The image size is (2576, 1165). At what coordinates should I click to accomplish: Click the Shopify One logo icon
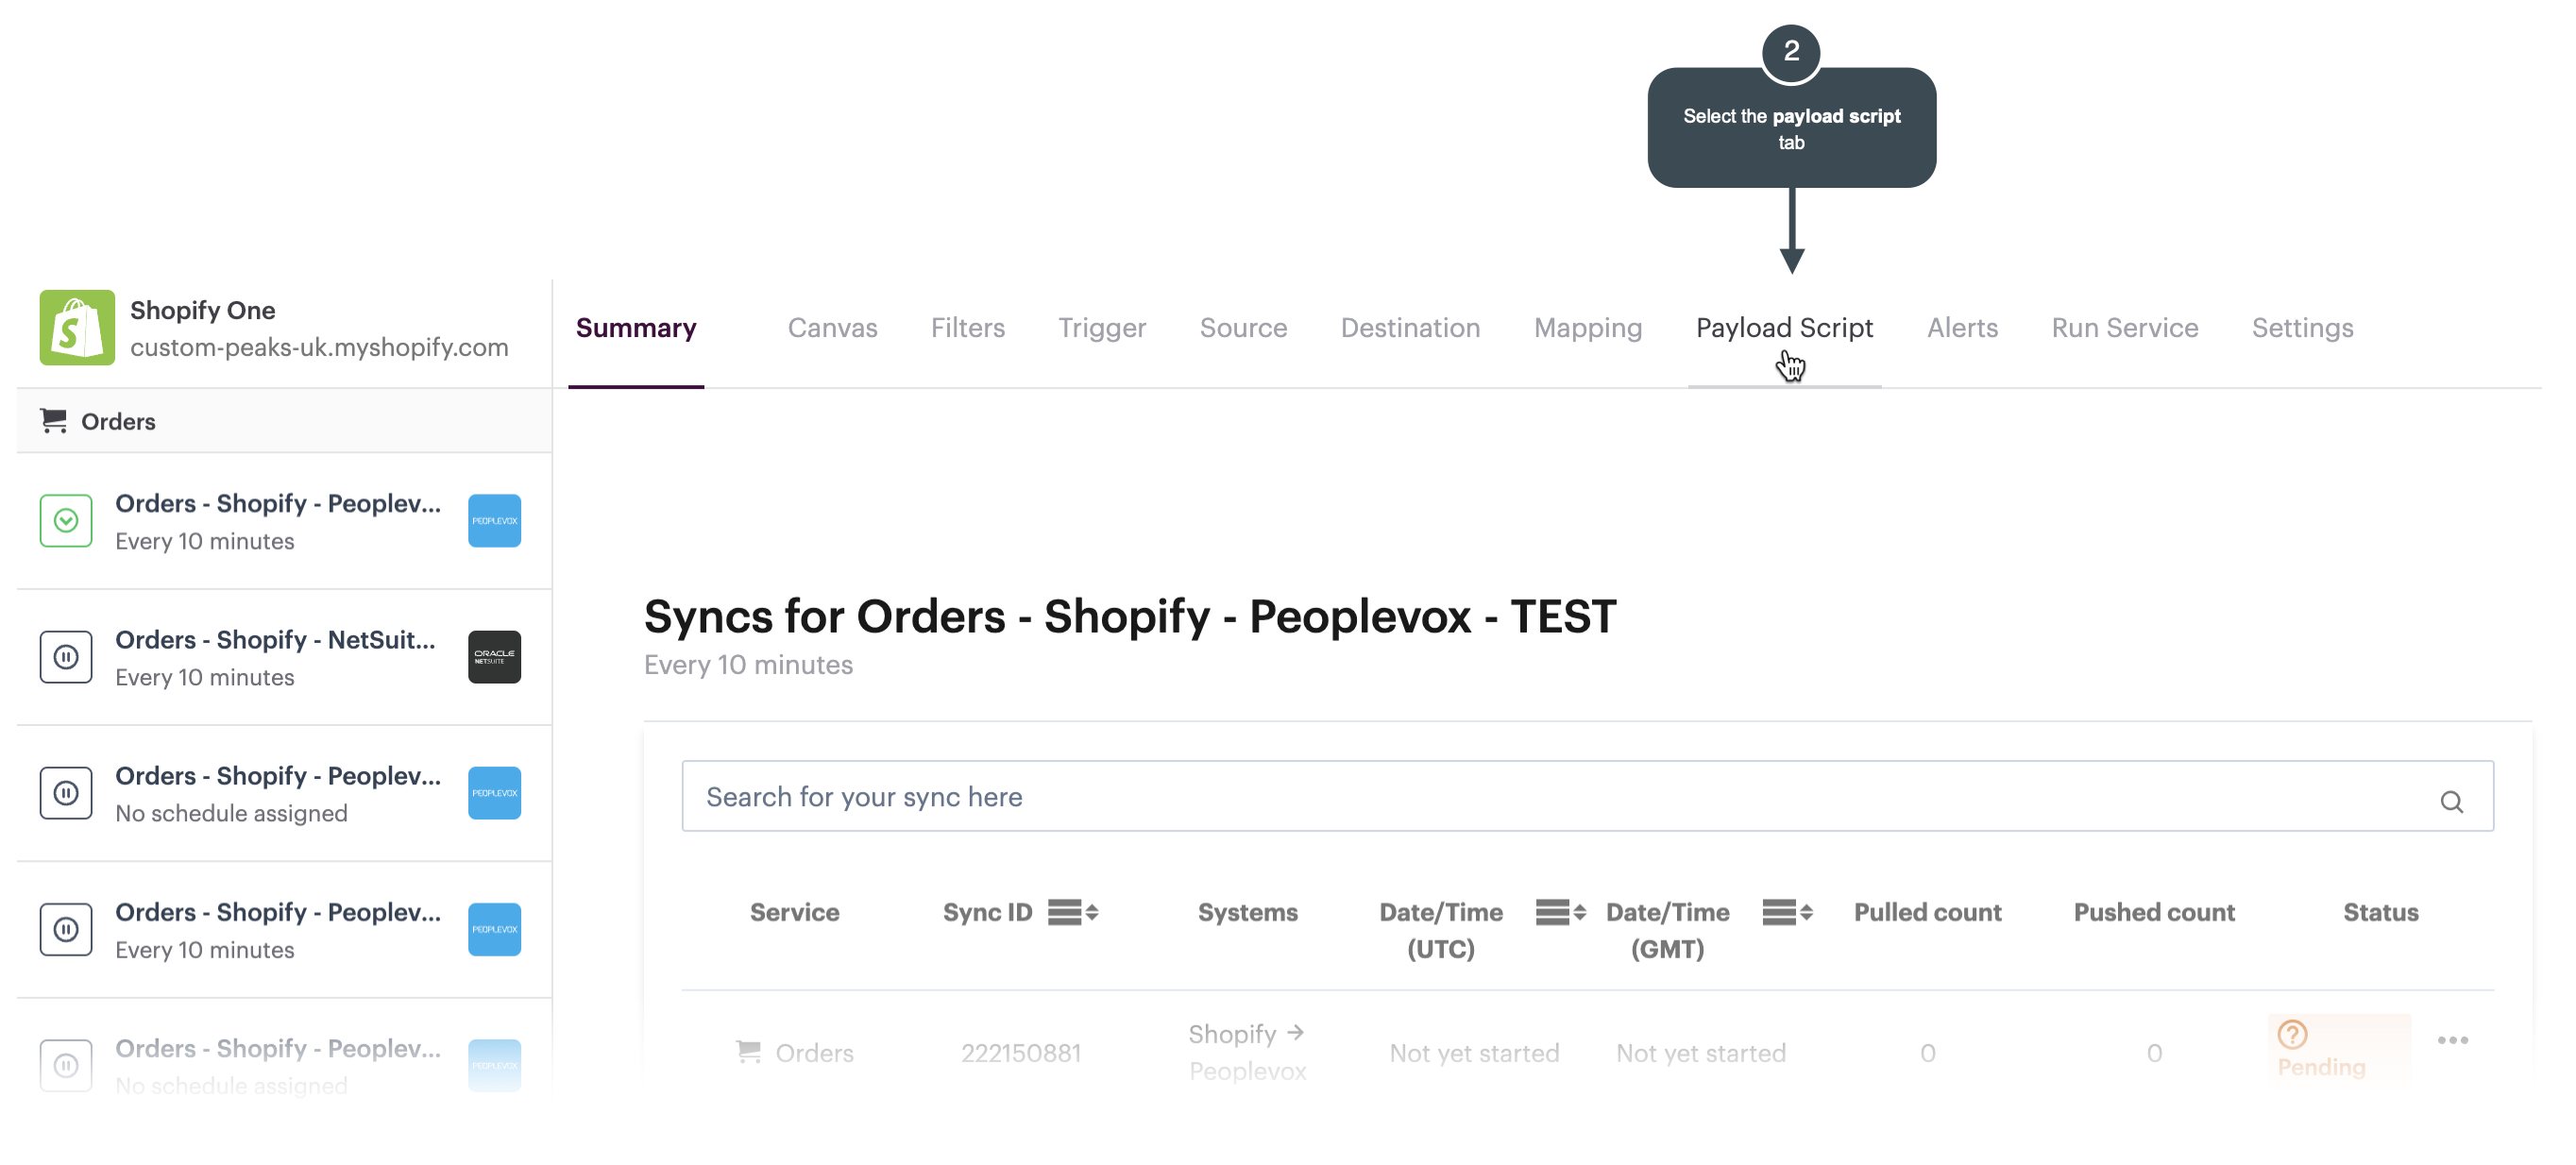point(77,328)
